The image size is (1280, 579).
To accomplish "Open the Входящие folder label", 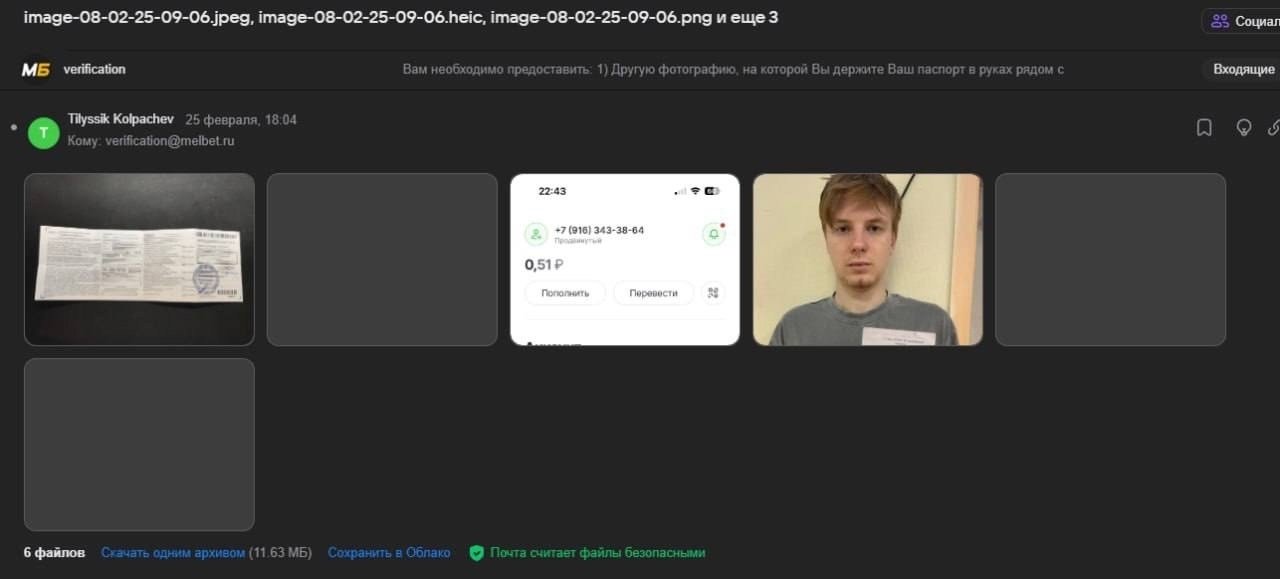I will [1243, 69].
